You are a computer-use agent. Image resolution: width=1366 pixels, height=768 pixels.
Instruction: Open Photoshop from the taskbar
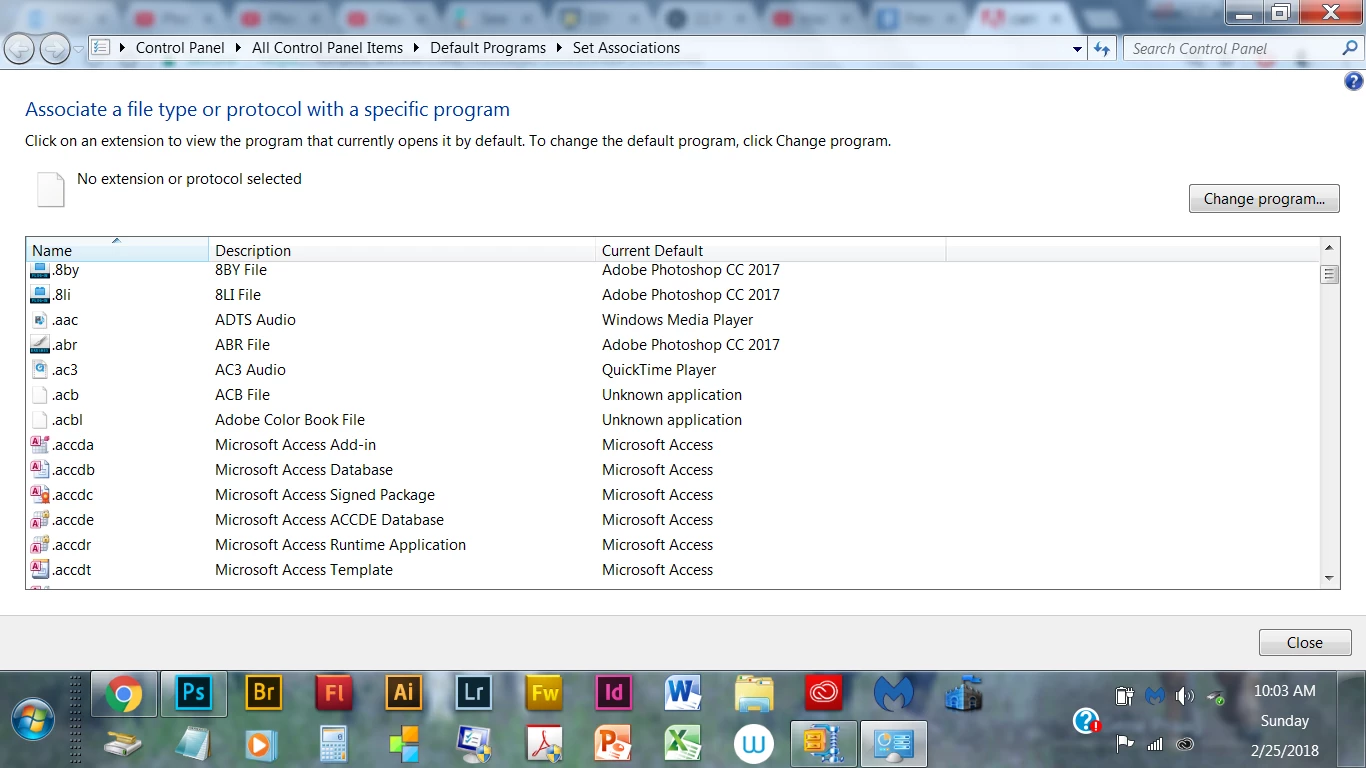(194, 694)
